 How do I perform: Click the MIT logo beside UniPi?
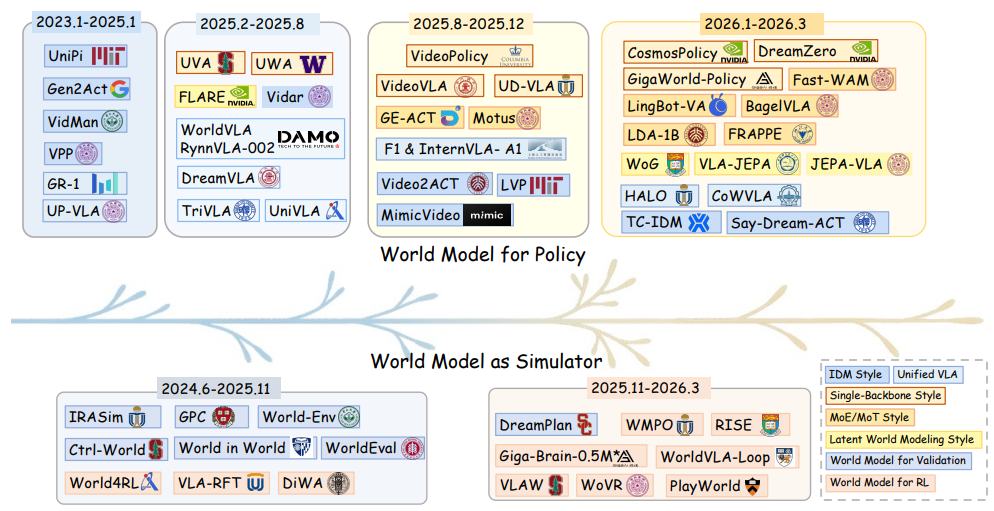pos(108,56)
